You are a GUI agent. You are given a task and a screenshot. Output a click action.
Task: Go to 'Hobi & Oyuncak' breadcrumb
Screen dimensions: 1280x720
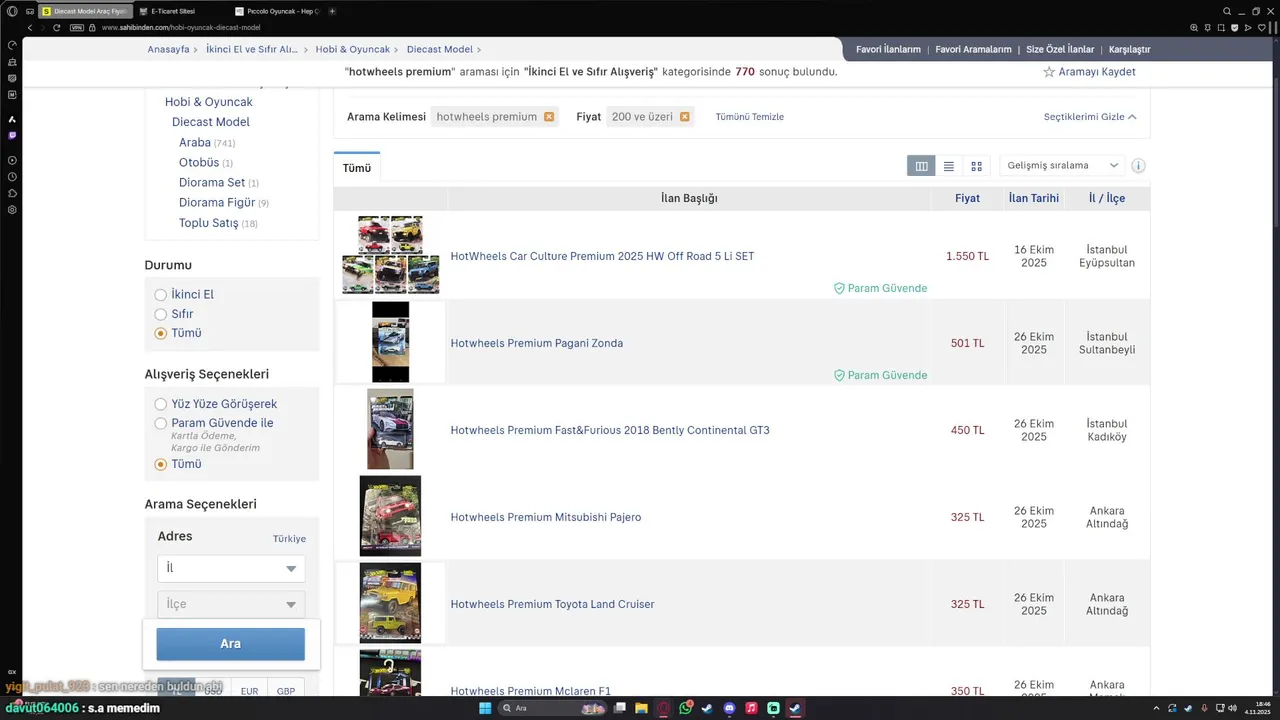tap(353, 49)
